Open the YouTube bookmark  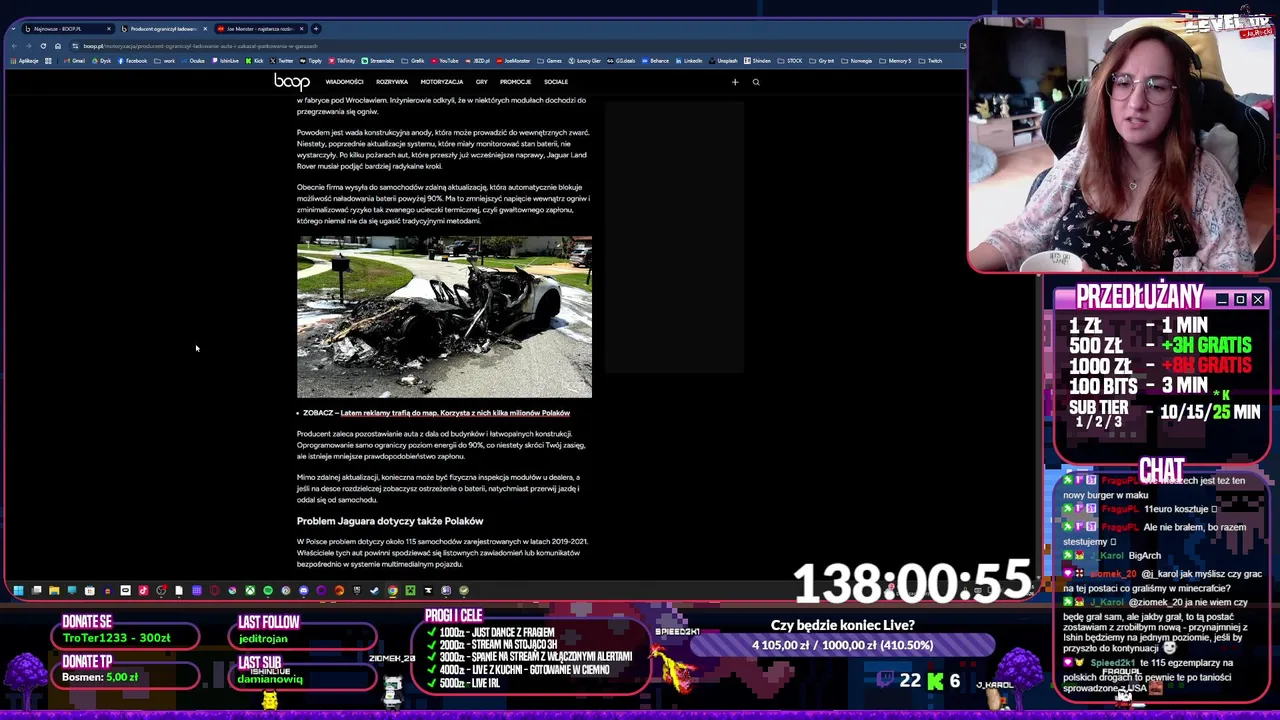tap(444, 61)
